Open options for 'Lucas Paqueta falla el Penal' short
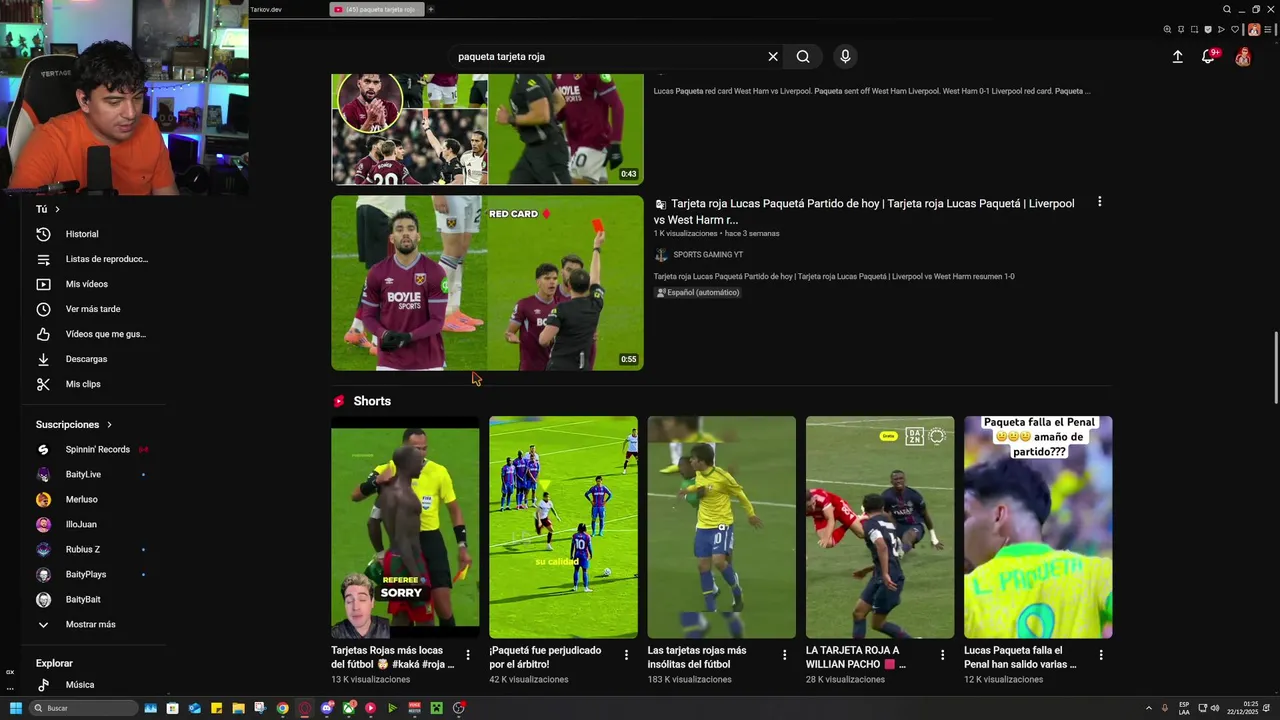 click(x=1101, y=655)
